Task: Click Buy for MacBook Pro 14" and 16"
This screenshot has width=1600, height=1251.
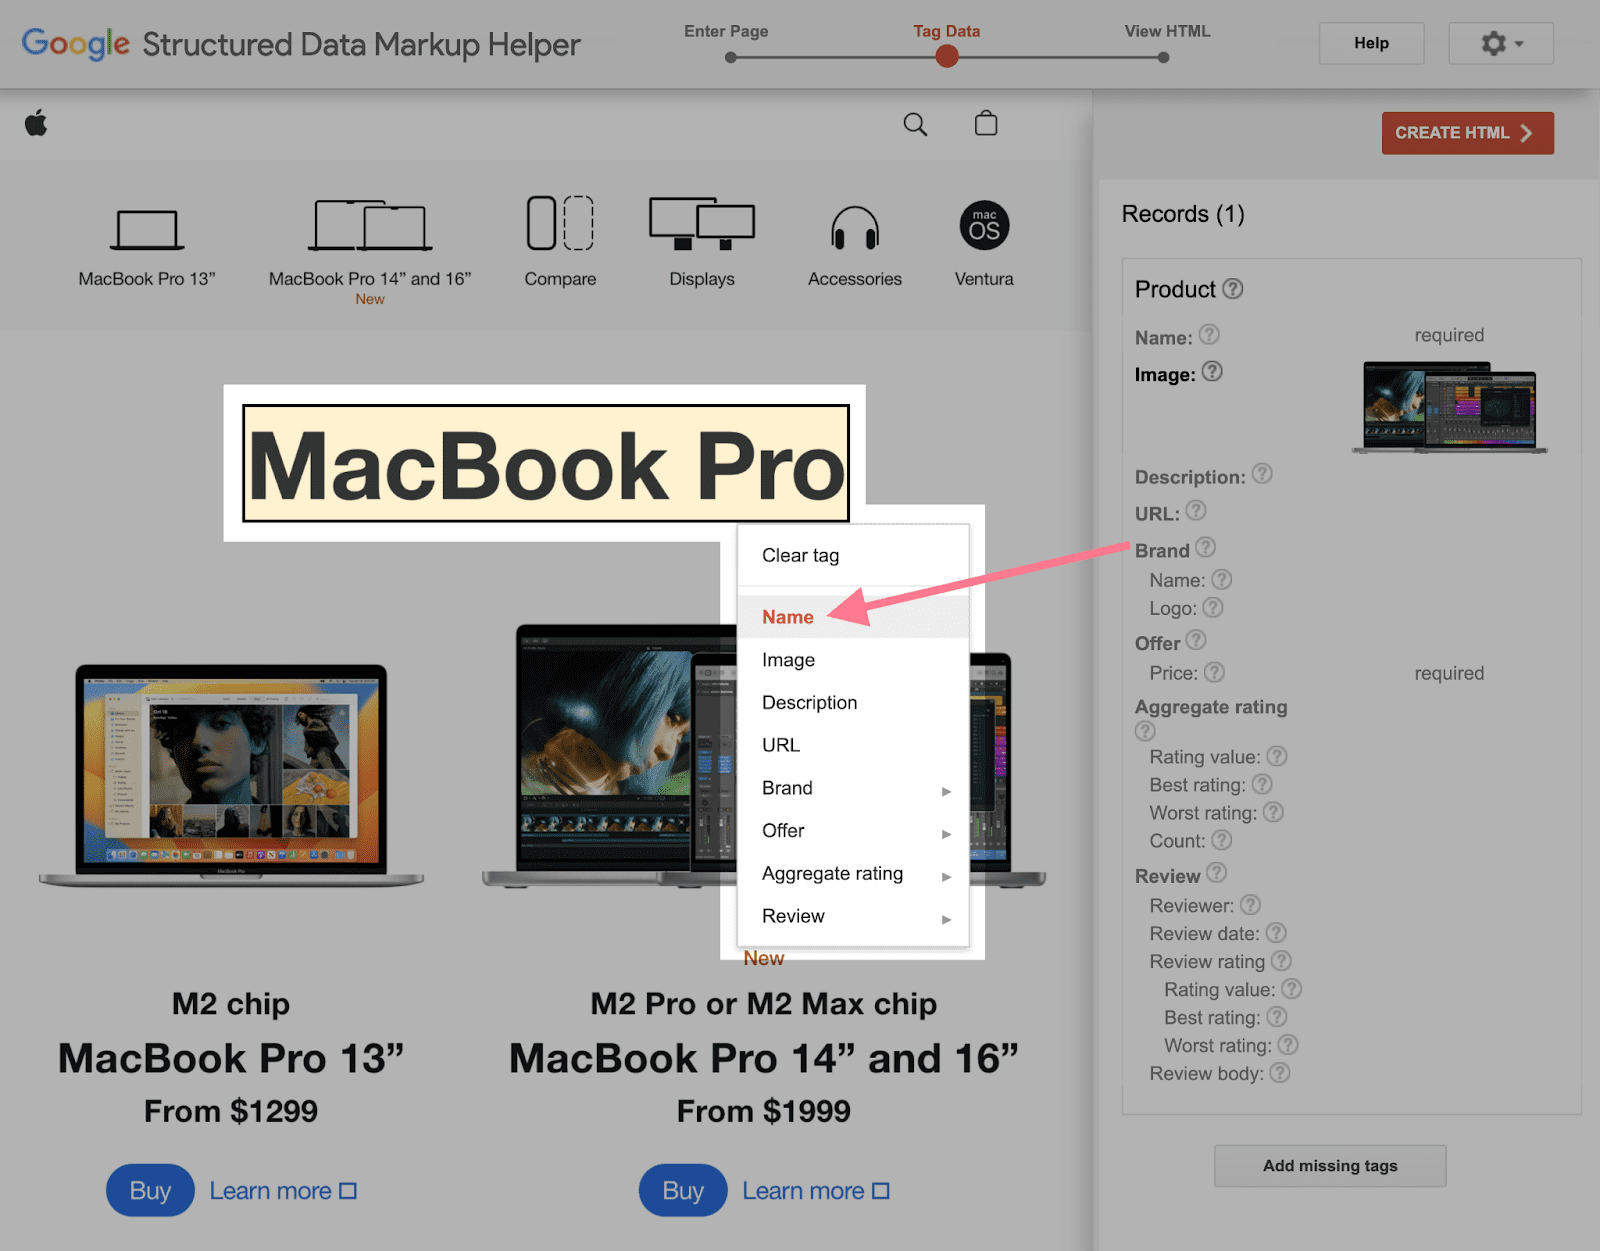Action: click(x=683, y=1191)
